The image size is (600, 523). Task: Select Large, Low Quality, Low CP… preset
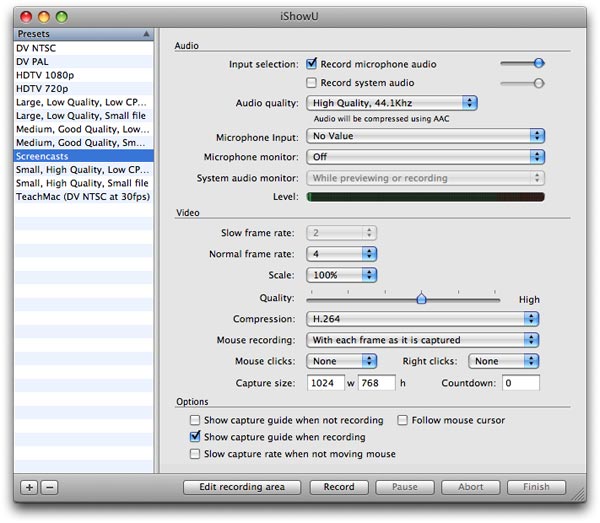(83, 102)
